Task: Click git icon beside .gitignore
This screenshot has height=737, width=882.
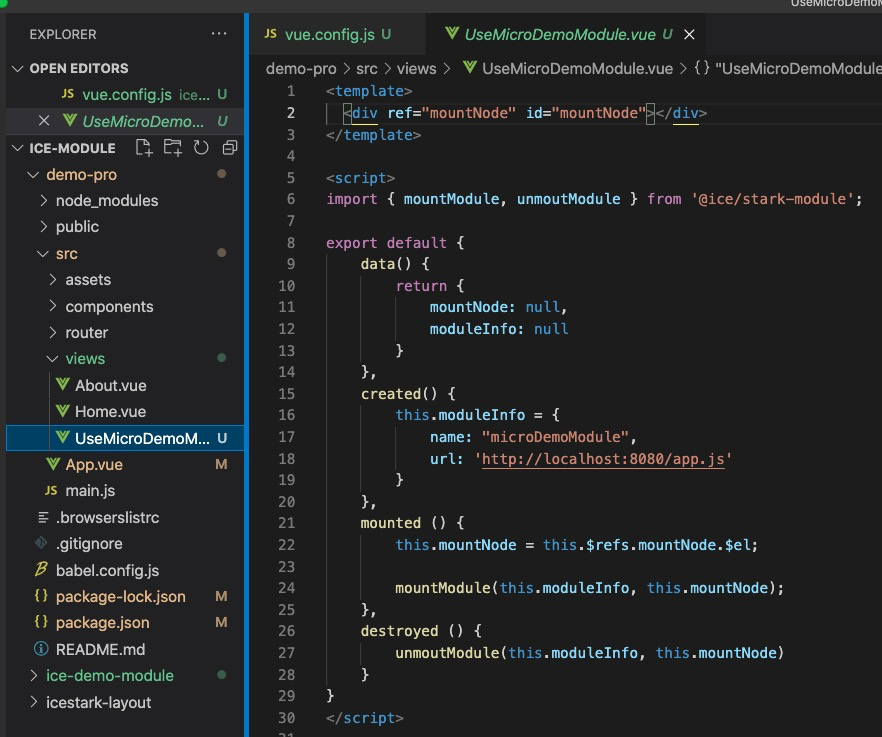Action: click(41, 543)
